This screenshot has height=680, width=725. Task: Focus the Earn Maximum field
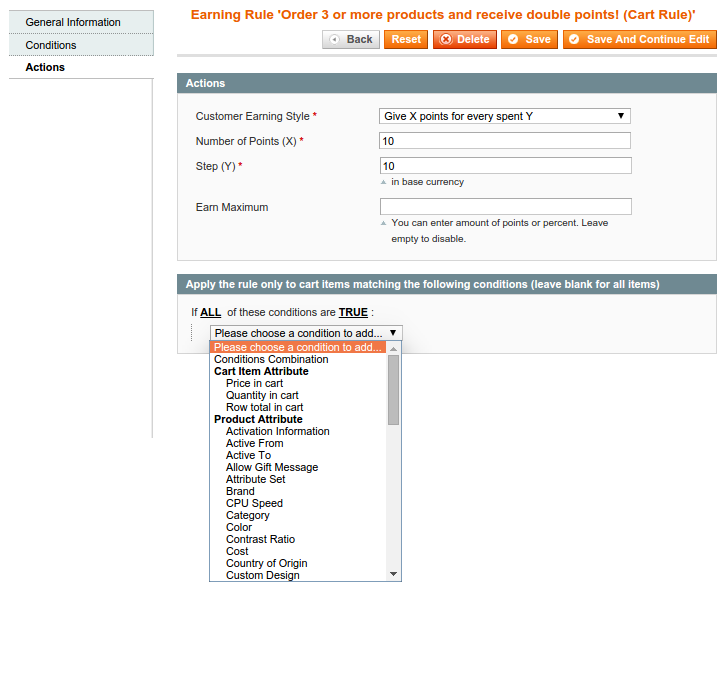505,207
